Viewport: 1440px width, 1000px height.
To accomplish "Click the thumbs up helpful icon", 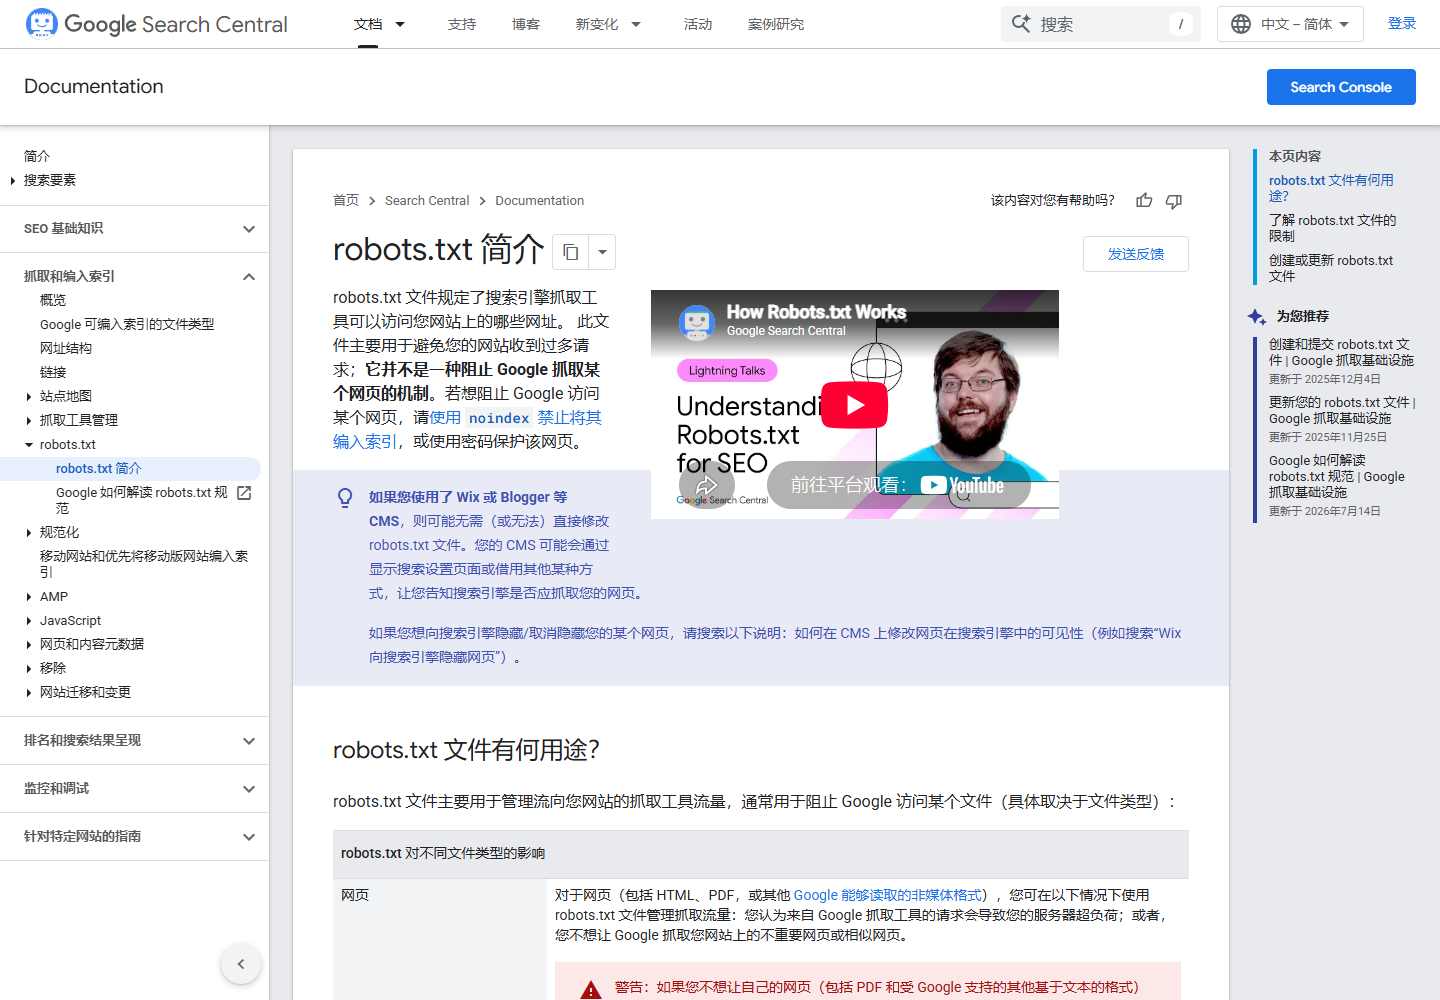I will pyautogui.click(x=1144, y=201).
